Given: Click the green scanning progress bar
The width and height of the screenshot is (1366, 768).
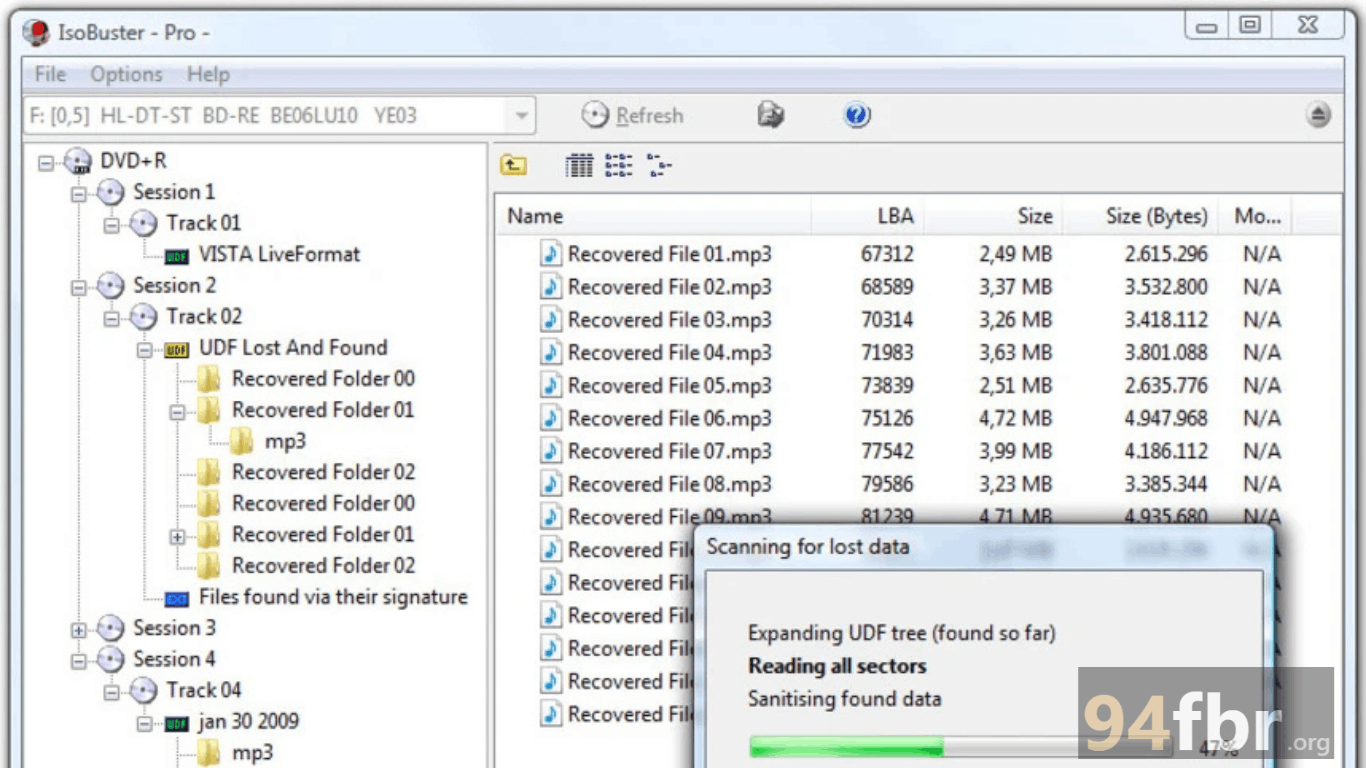Looking at the screenshot, I should click(847, 747).
